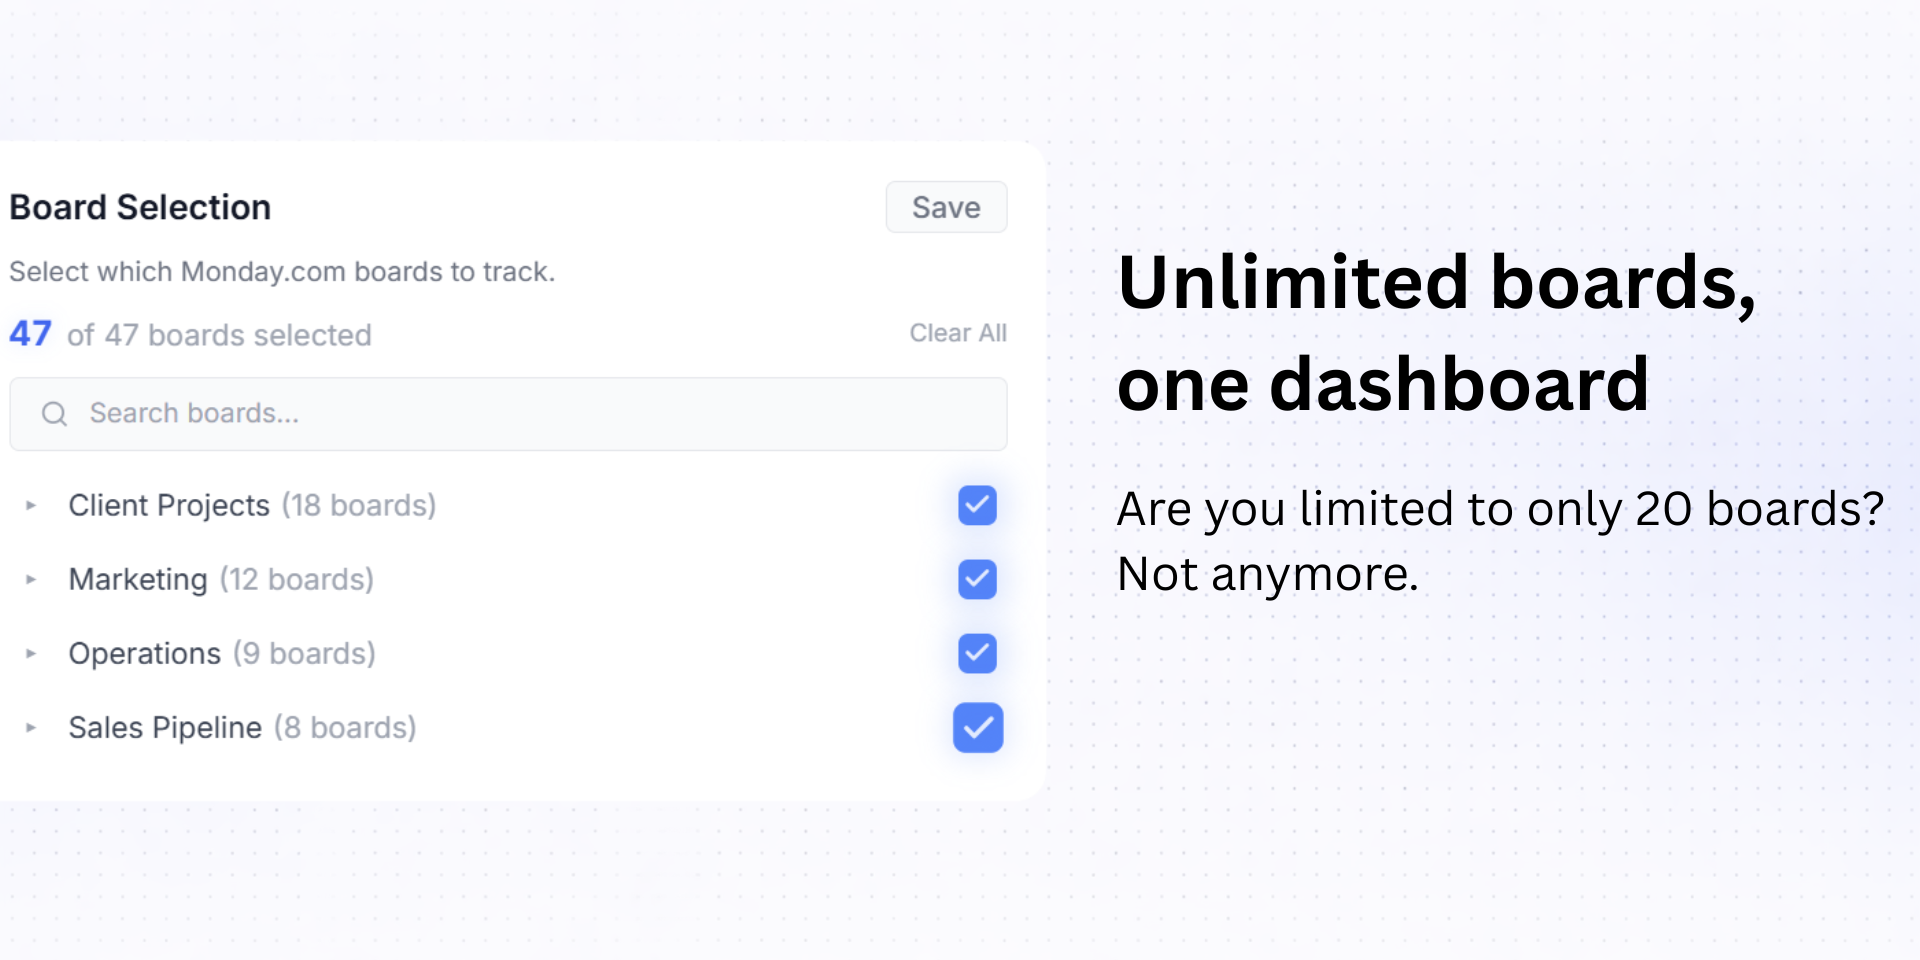Toggle the Marketing boards checkbox
The image size is (1920, 960).
point(977,579)
